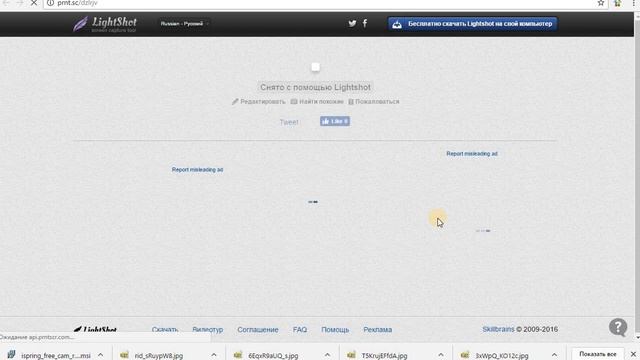The image size is (640, 360).
Task: Open the Twitter icon in header
Action: [352, 24]
